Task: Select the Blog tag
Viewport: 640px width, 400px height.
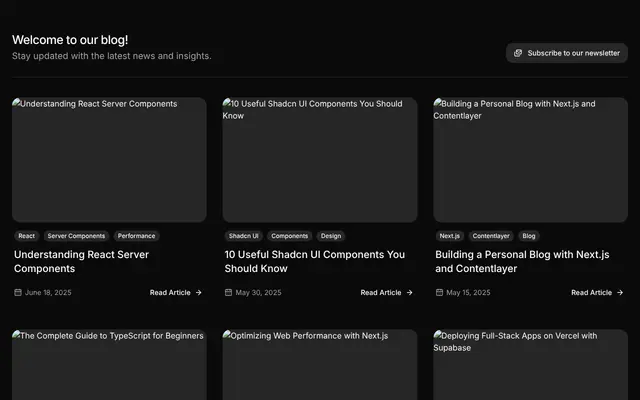Action: coord(529,236)
